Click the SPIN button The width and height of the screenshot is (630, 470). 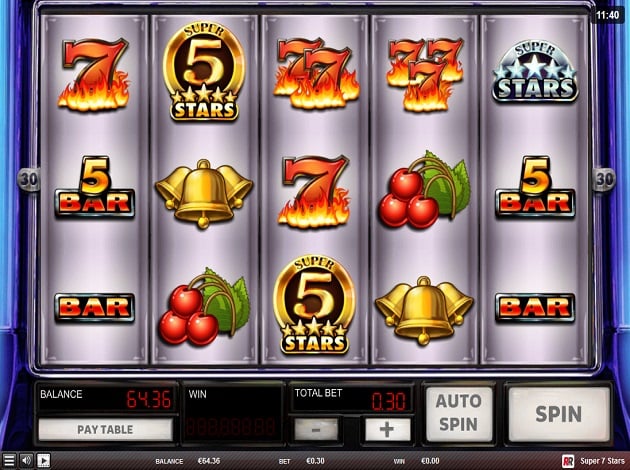point(558,414)
